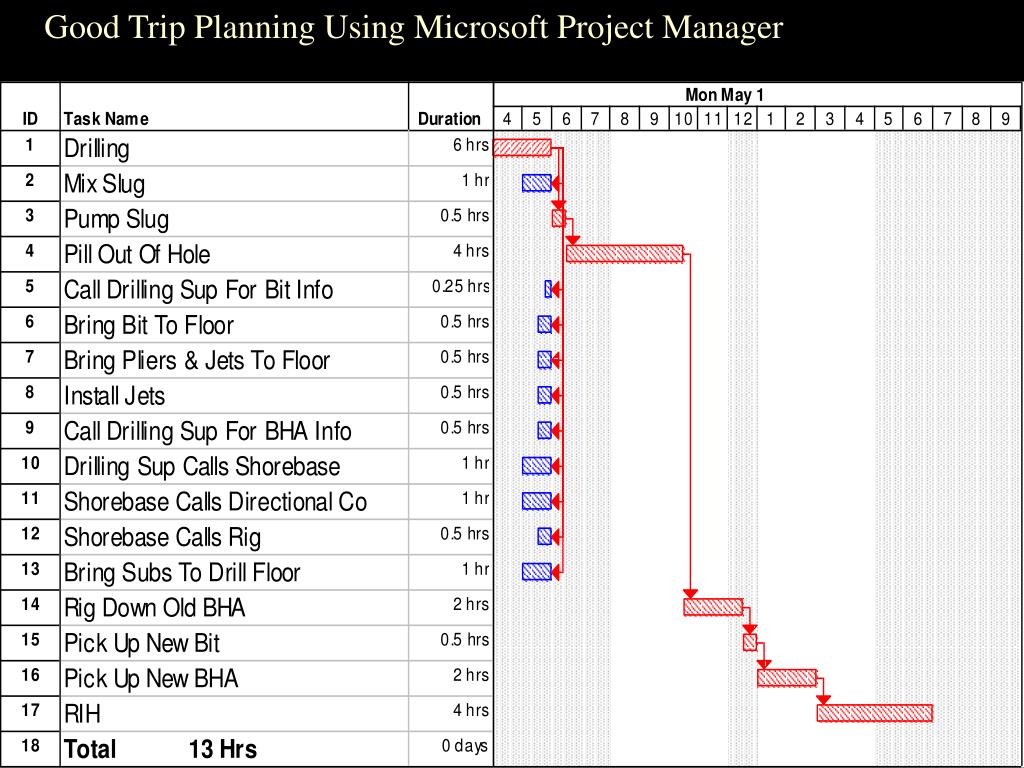
Task: Click the Mon May 1 timescale header
Action: (724, 95)
